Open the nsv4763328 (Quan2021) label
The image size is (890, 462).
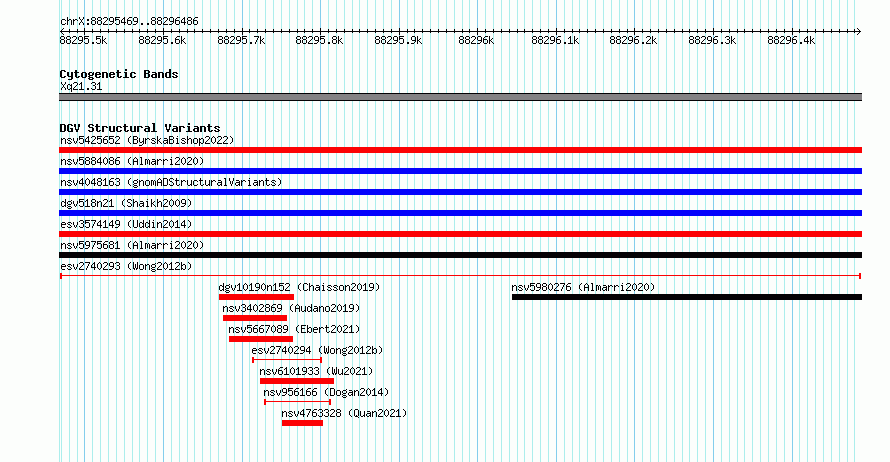tap(344, 413)
